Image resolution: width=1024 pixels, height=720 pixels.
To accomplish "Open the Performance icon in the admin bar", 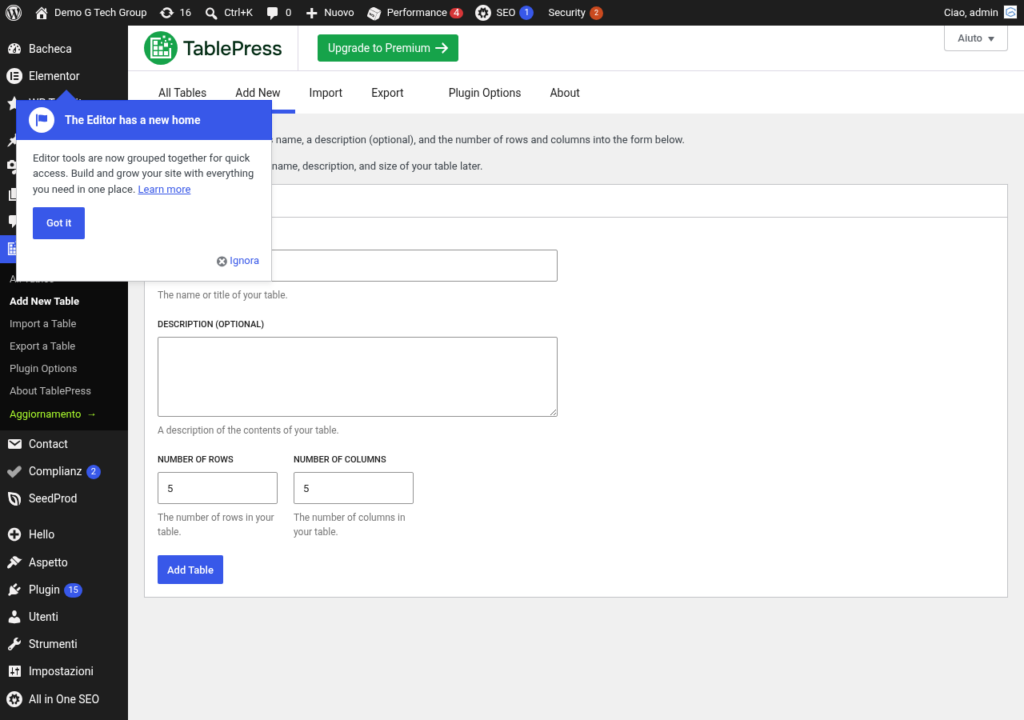I will pyautogui.click(x=374, y=12).
